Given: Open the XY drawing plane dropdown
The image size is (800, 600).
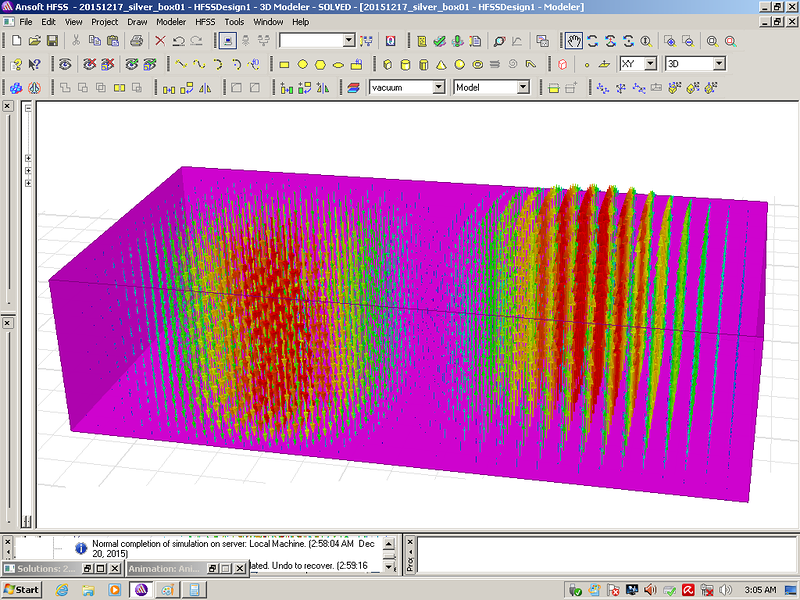Looking at the screenshot, I should pyautogui.click(x=650, y=64).
